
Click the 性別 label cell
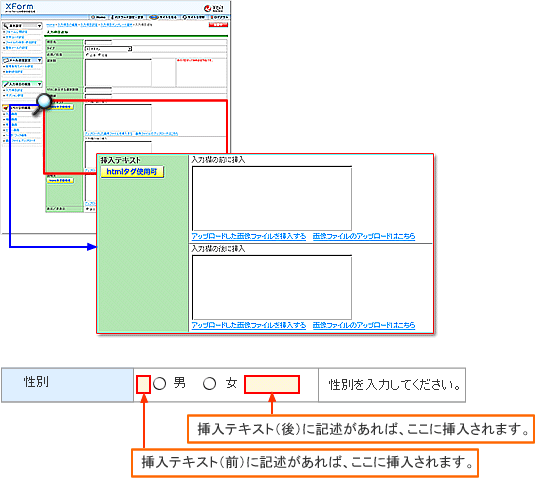[67, 385]
